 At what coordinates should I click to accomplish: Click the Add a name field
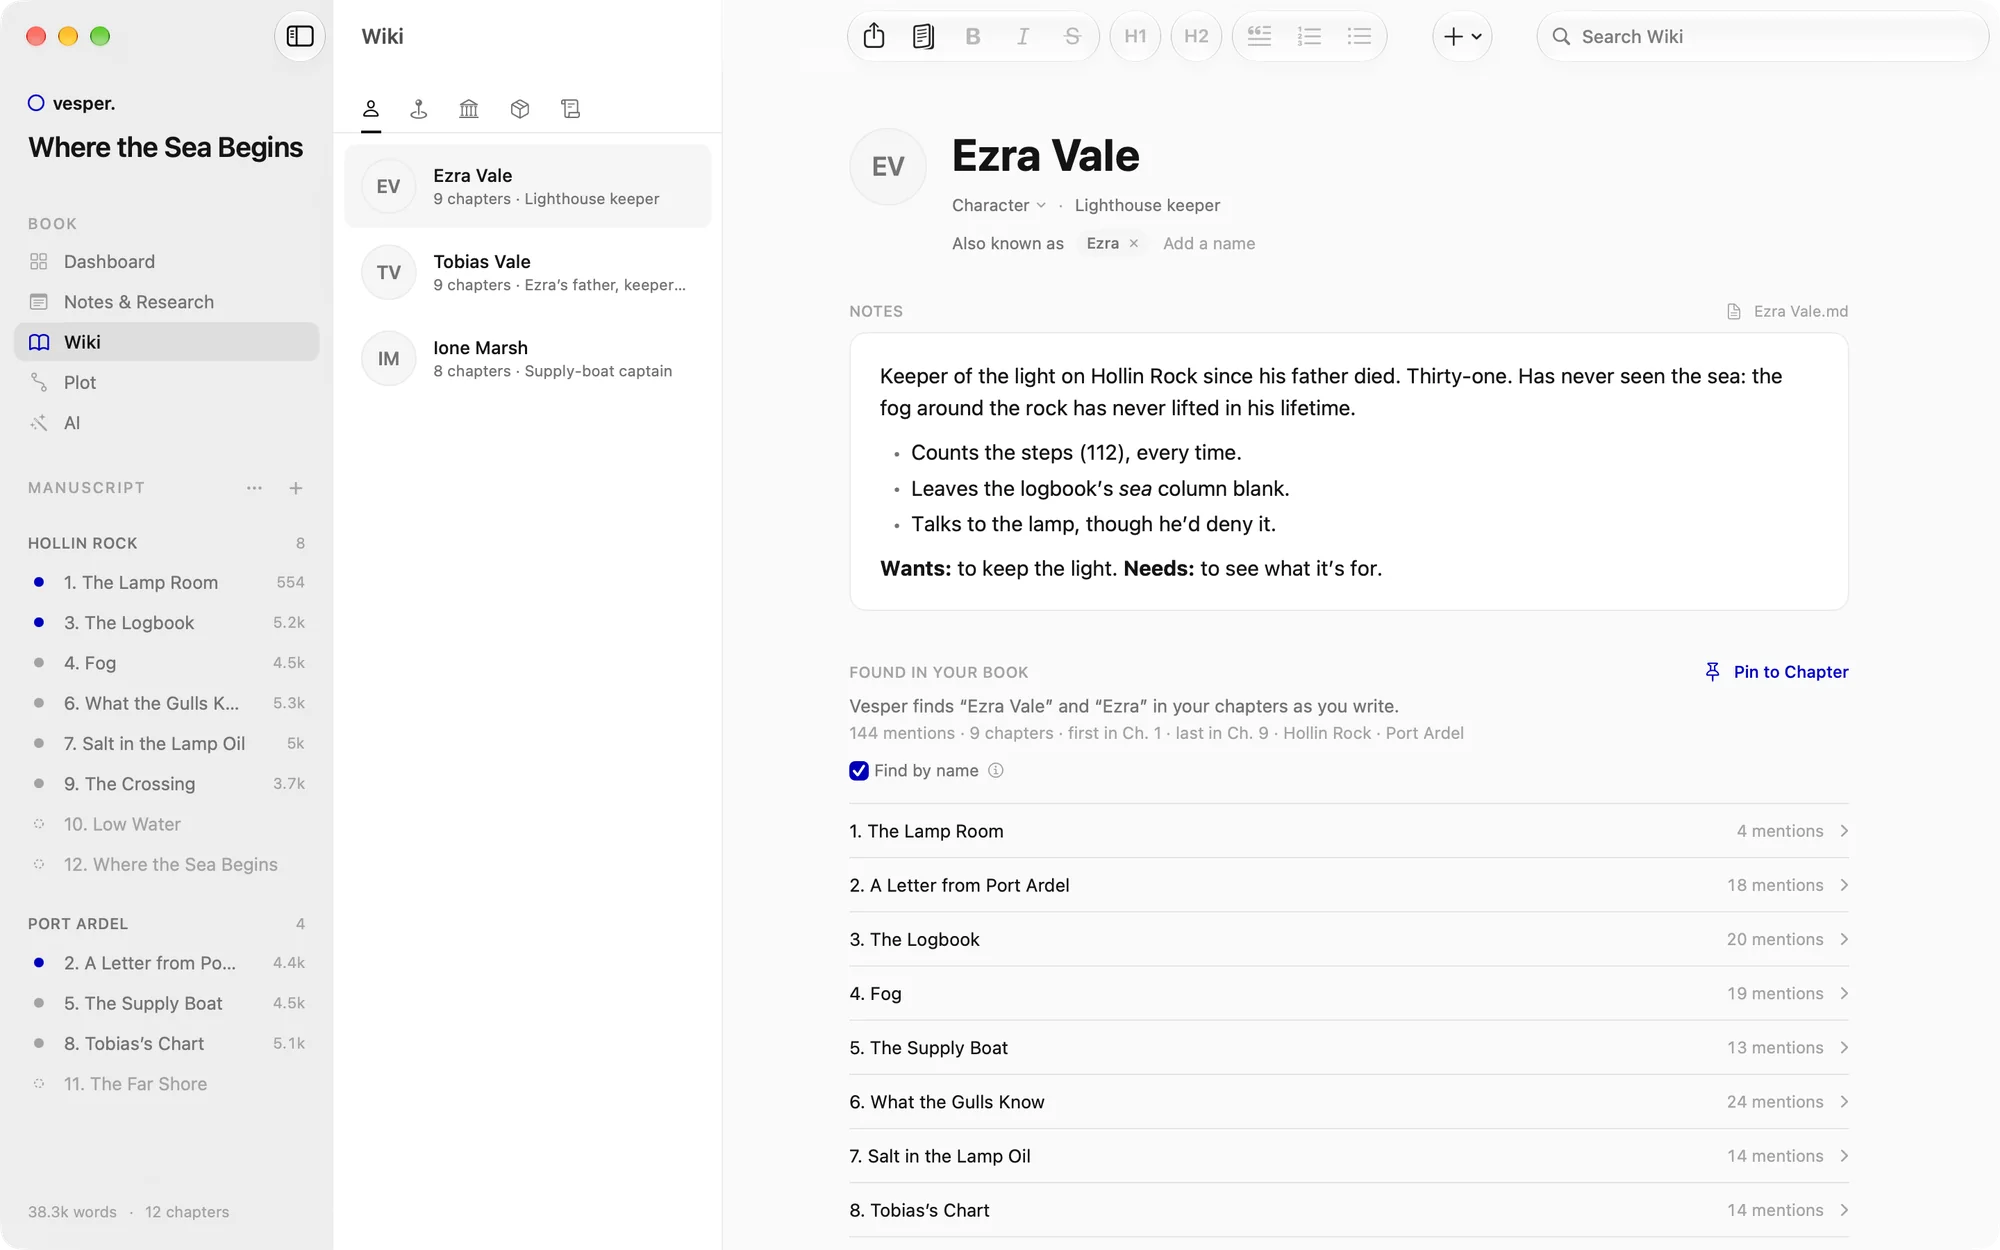pyautogui.click(x=1209, y=244)
